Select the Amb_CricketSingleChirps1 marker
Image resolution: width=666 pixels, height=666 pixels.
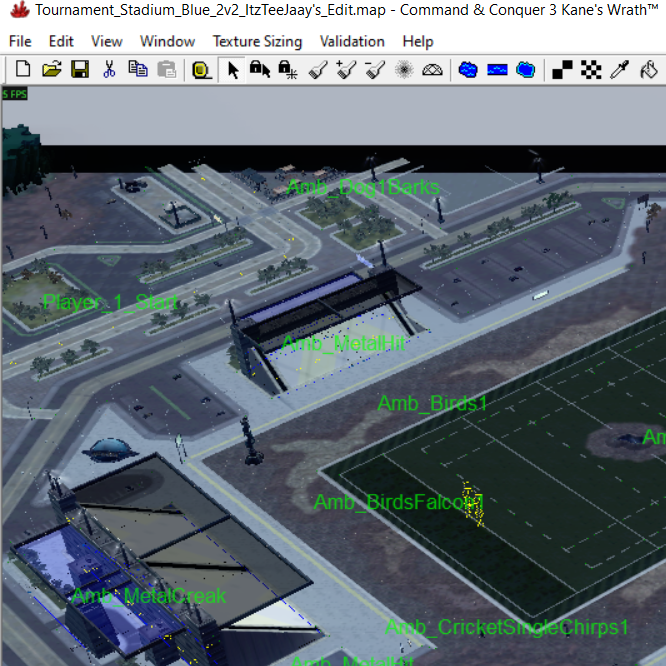tap(507, 627)
